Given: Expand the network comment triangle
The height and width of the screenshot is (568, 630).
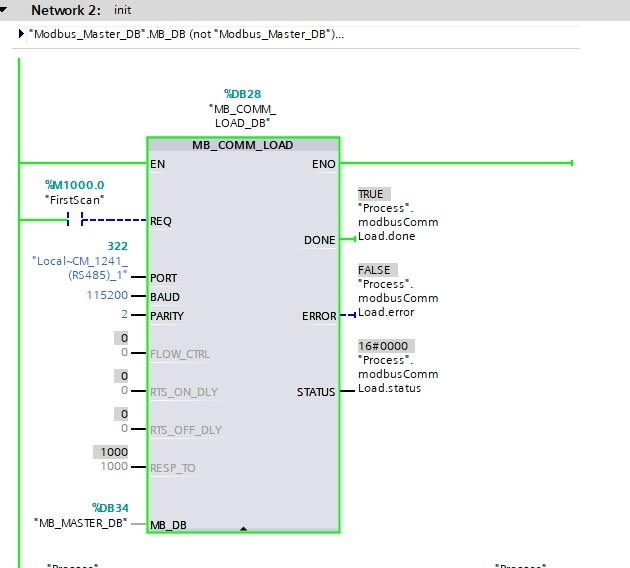Looking at the screenshot, I should tap(21, 34).
